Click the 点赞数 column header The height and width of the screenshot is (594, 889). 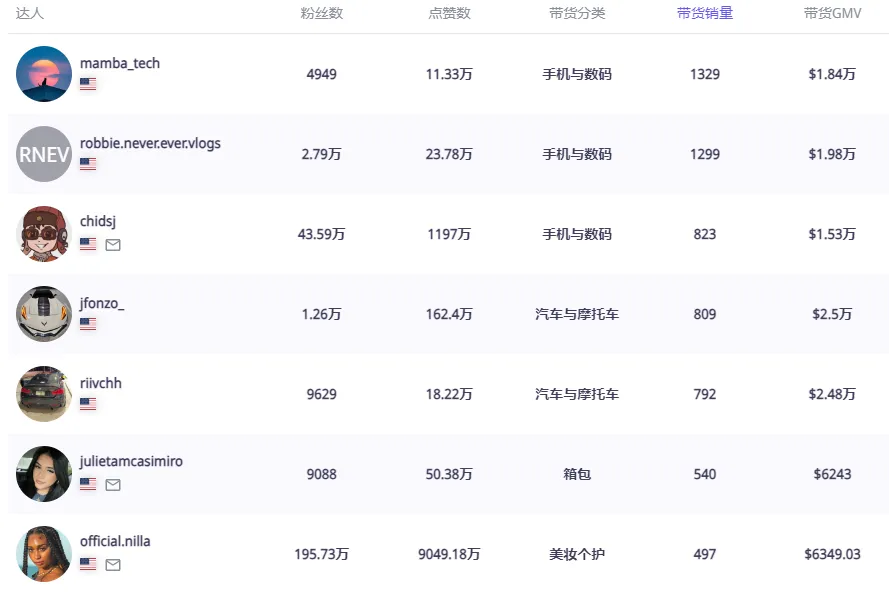pyautogui.click(x=449, y=14)
